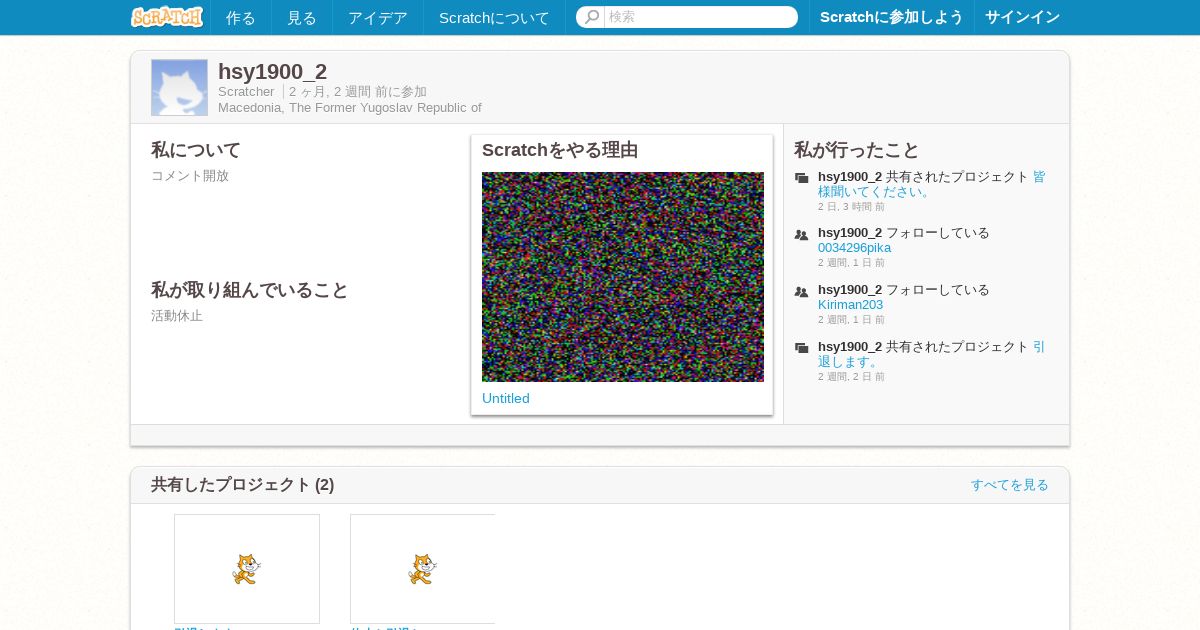The width and height of the screenshot is (1200, 630).
Task: Click the Scratchをやる理由 heading
Action: coord(560,150)
